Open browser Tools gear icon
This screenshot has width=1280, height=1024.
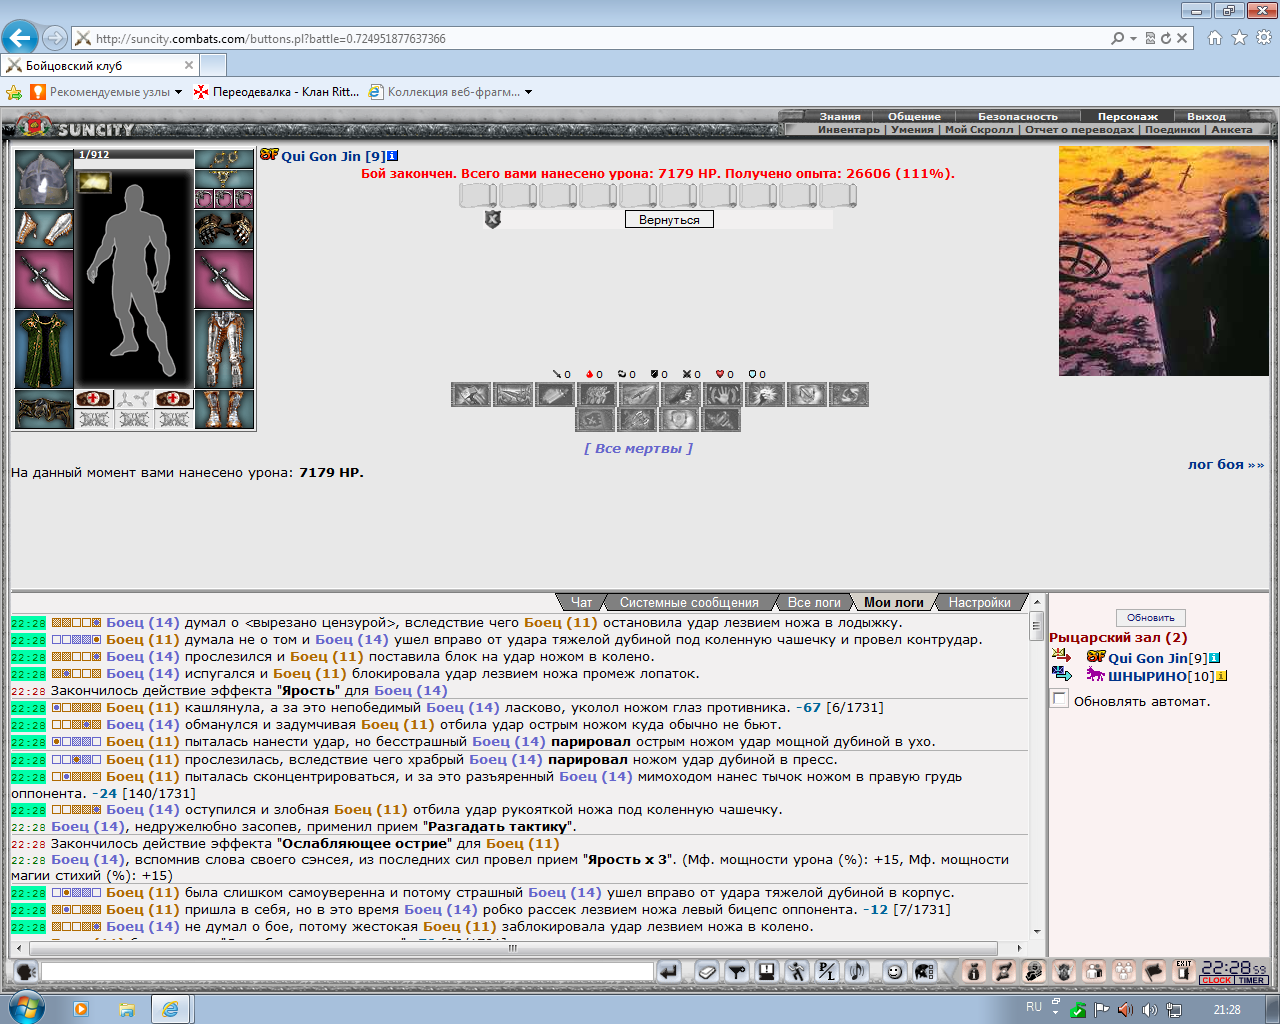pyautogui.click(x=1264, y=38)
